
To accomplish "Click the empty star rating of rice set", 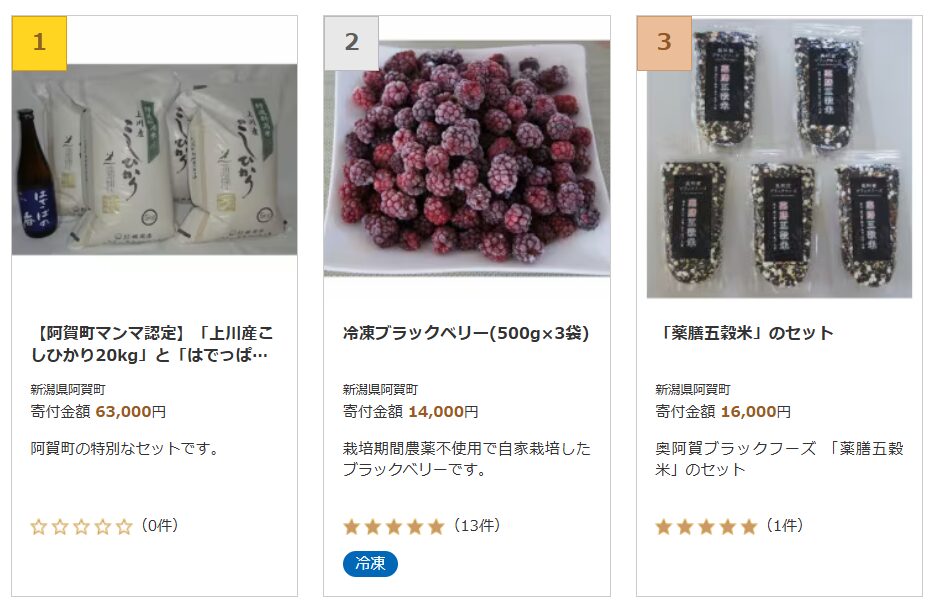I will point(81,527).
